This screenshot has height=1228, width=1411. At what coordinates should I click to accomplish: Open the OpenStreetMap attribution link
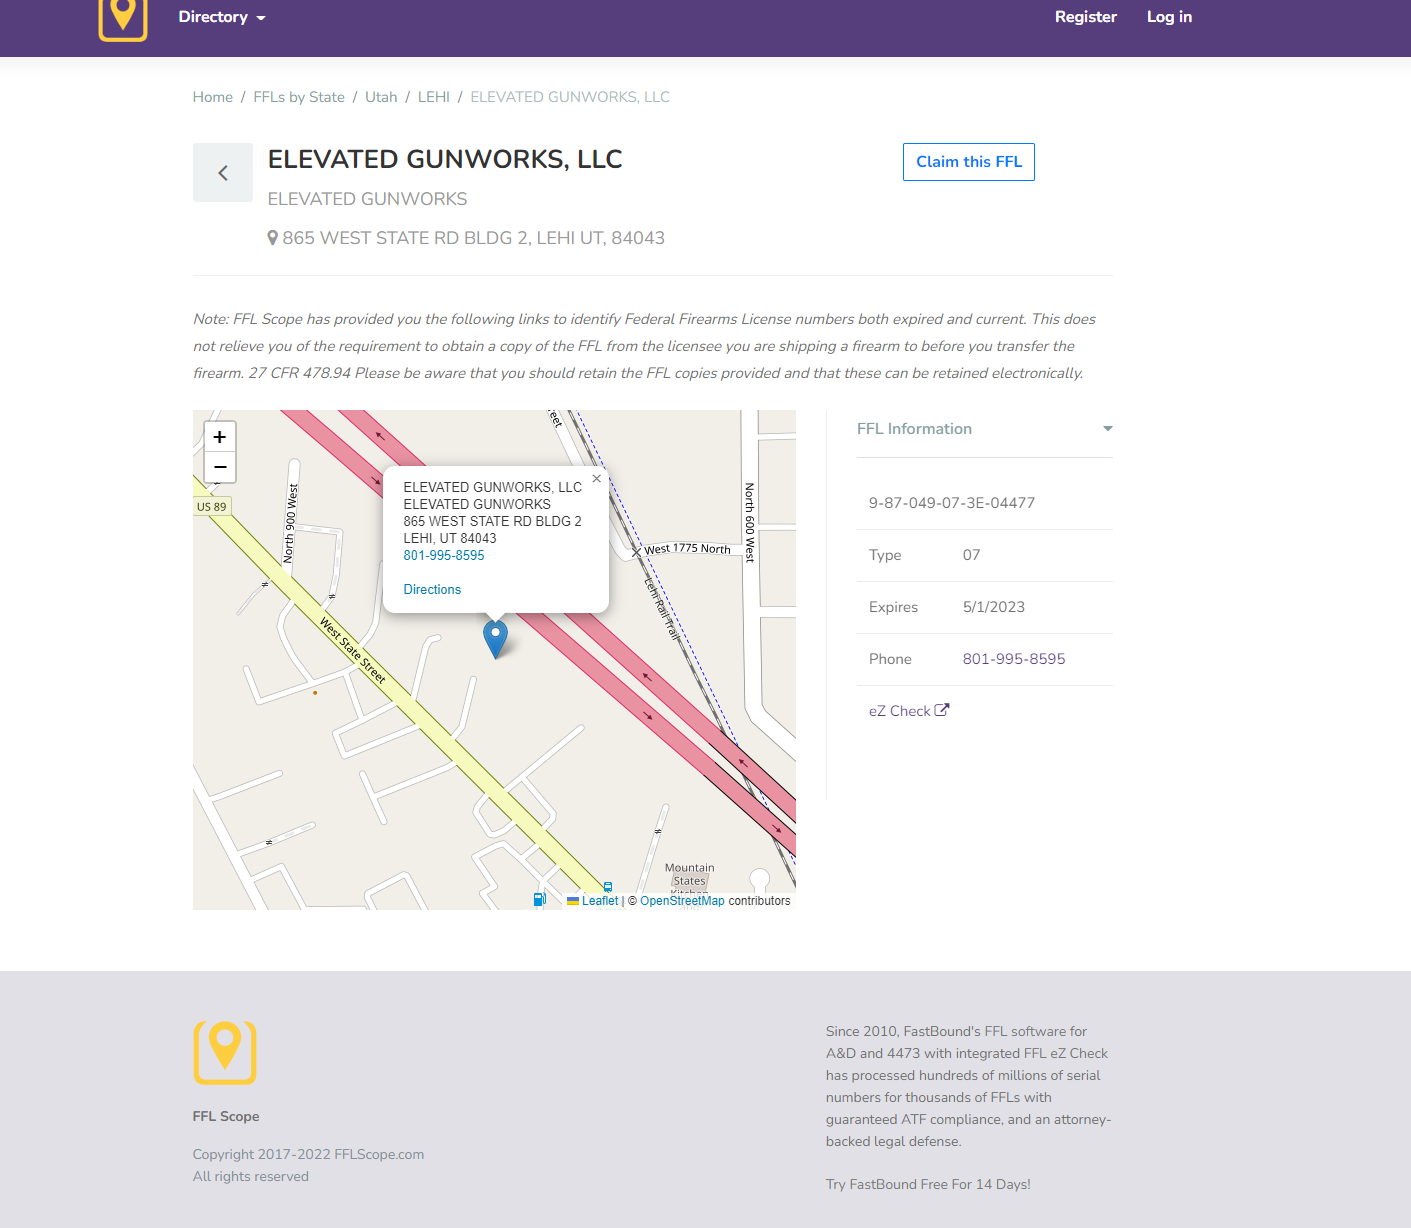point(682,901)
